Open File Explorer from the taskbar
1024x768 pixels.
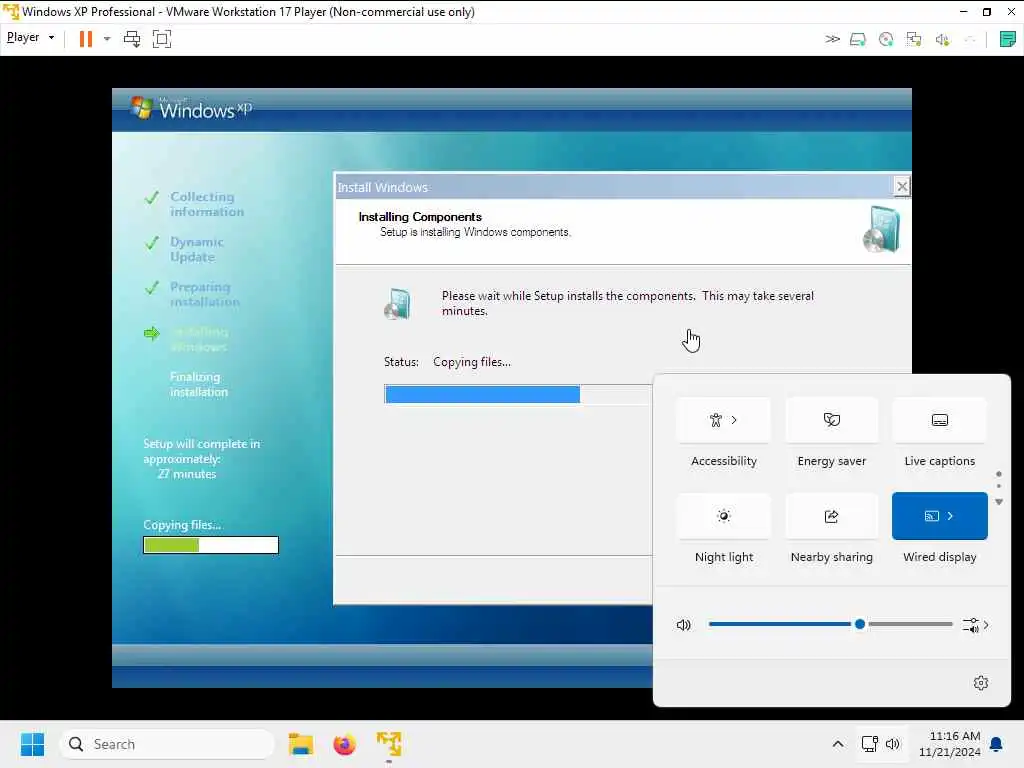click(x=301, y=744)
